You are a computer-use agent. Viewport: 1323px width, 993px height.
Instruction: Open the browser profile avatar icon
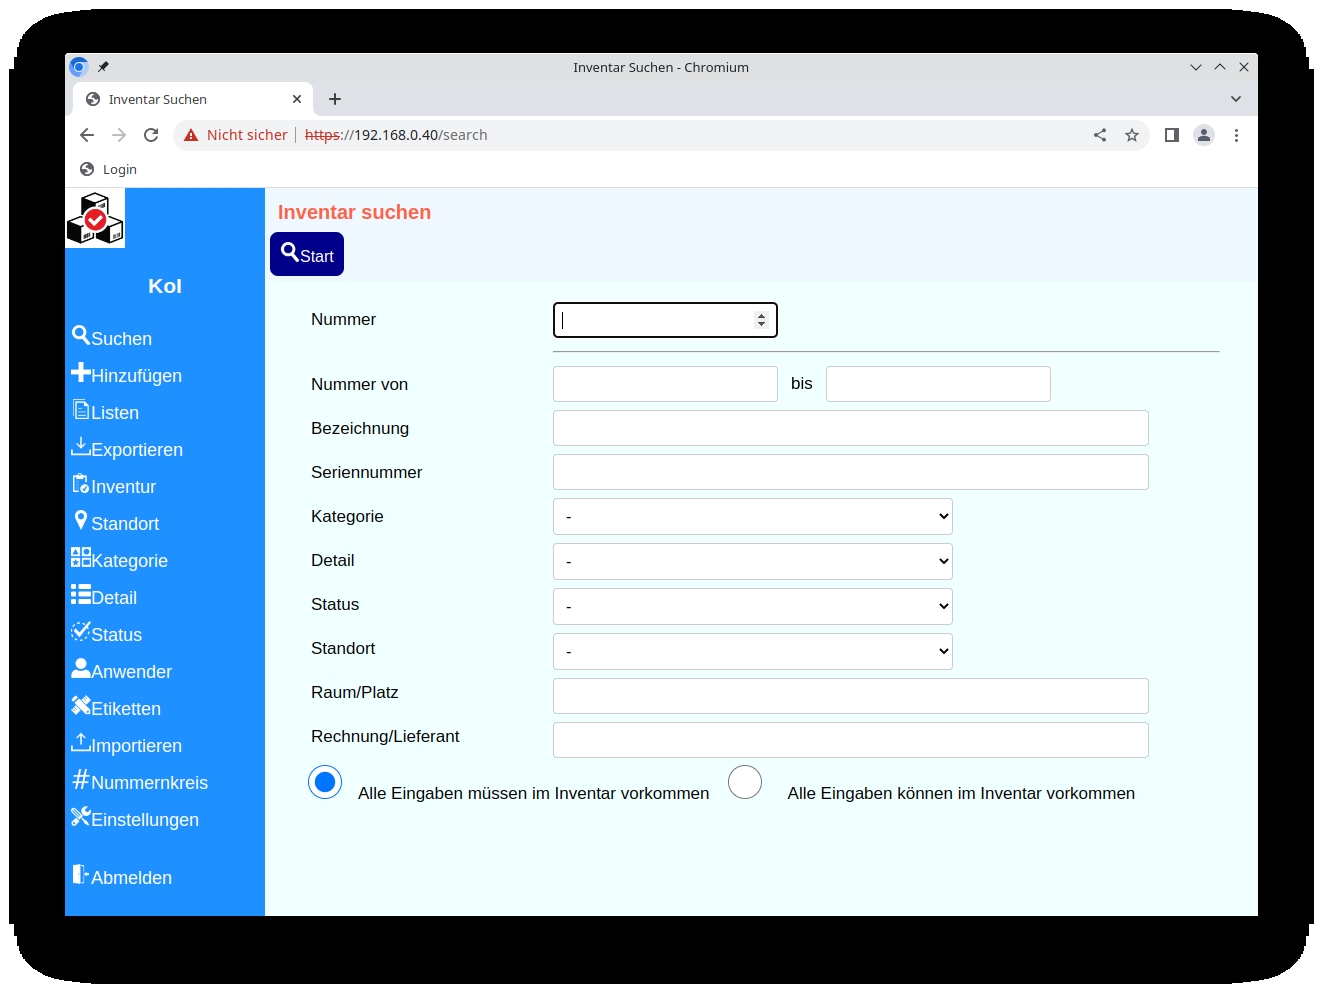(1204, 135)
